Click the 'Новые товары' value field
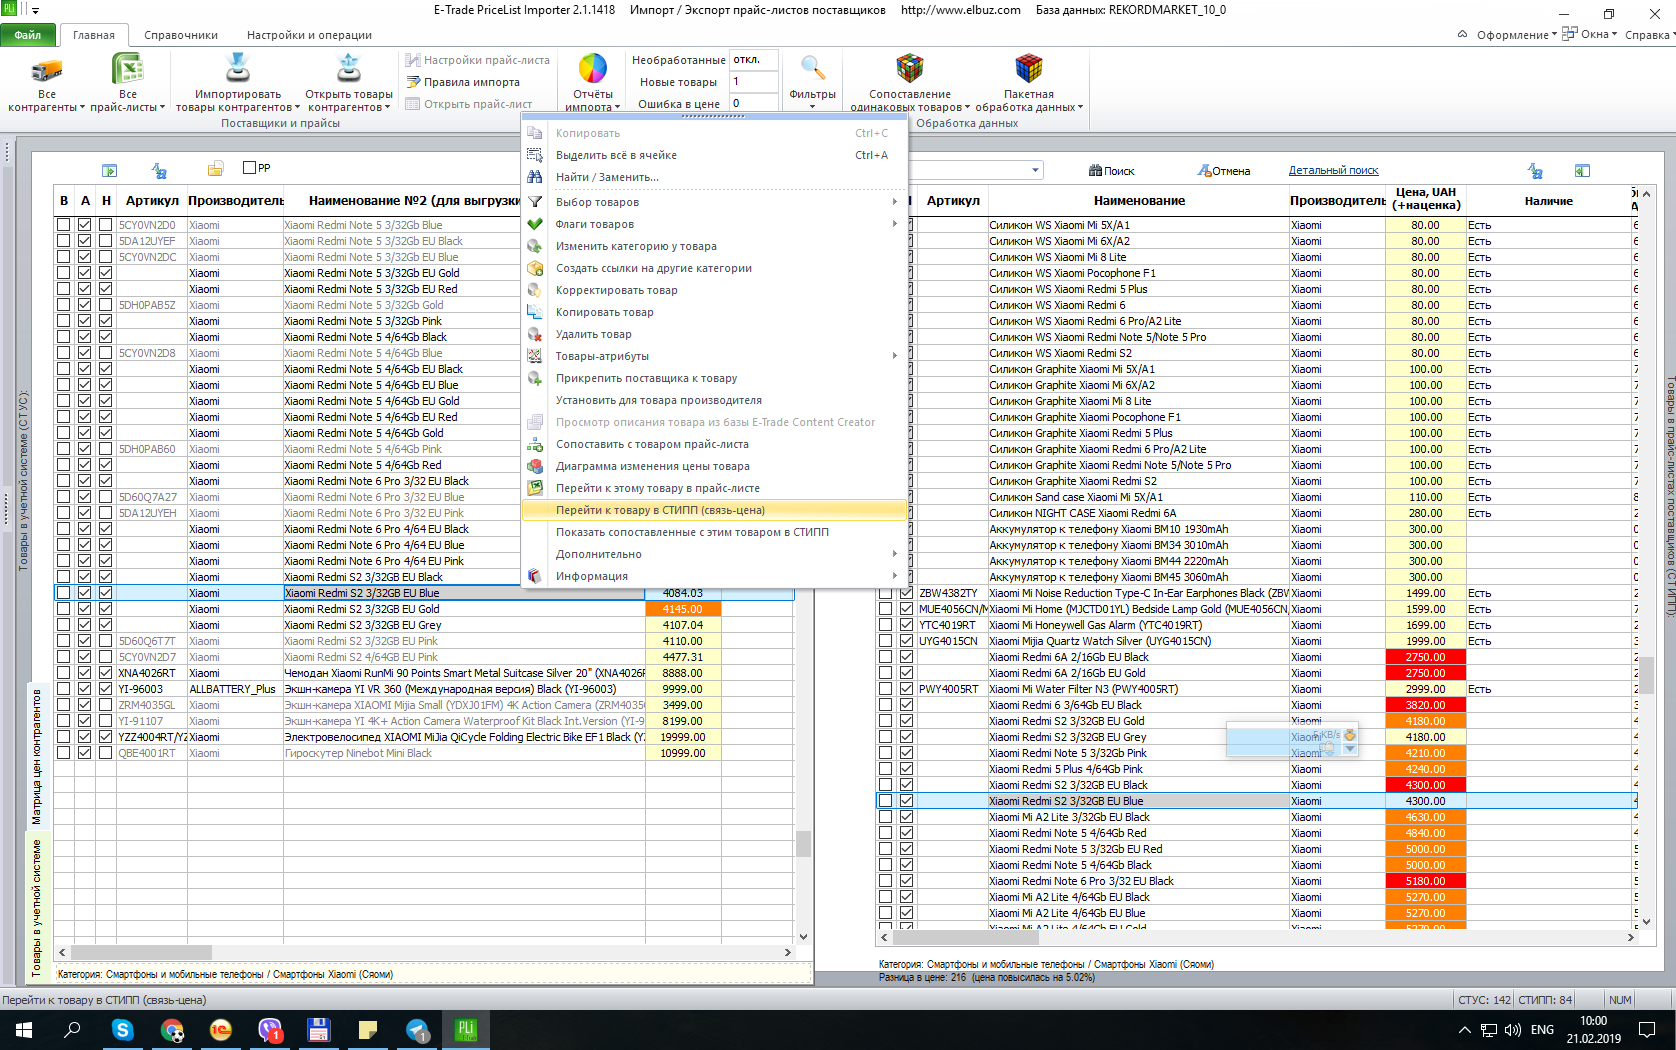Screen dimensions: 1676x1050 coord(754,82)
